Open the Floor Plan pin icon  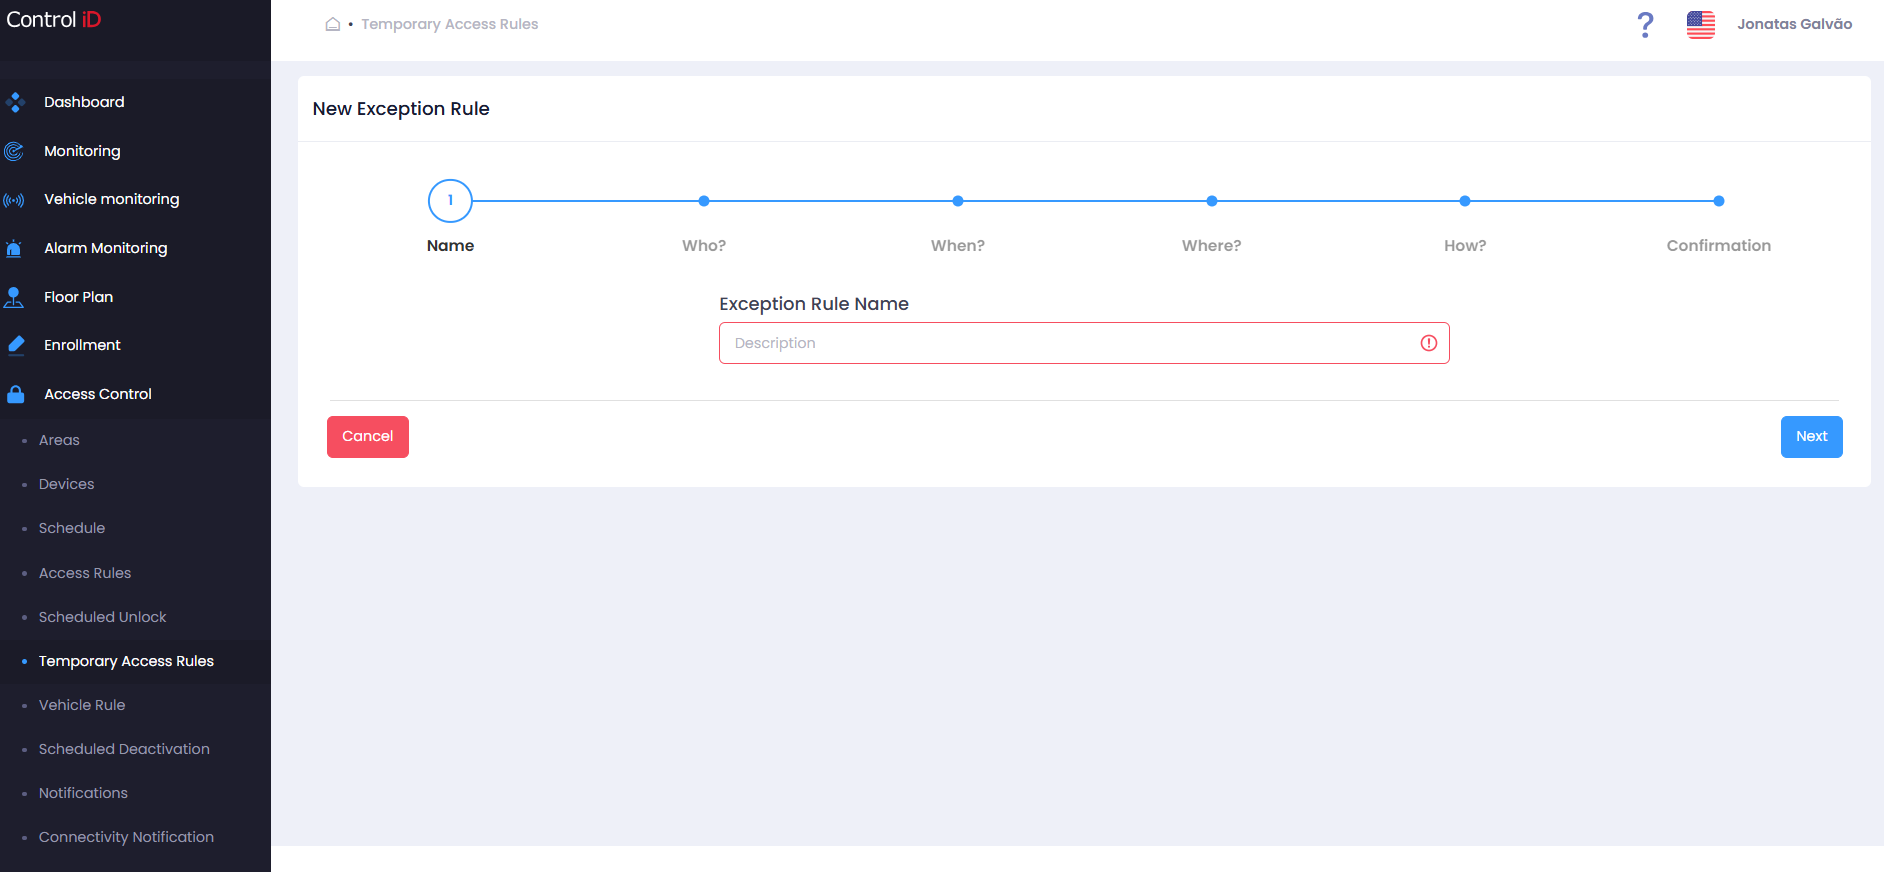(14, 297)
